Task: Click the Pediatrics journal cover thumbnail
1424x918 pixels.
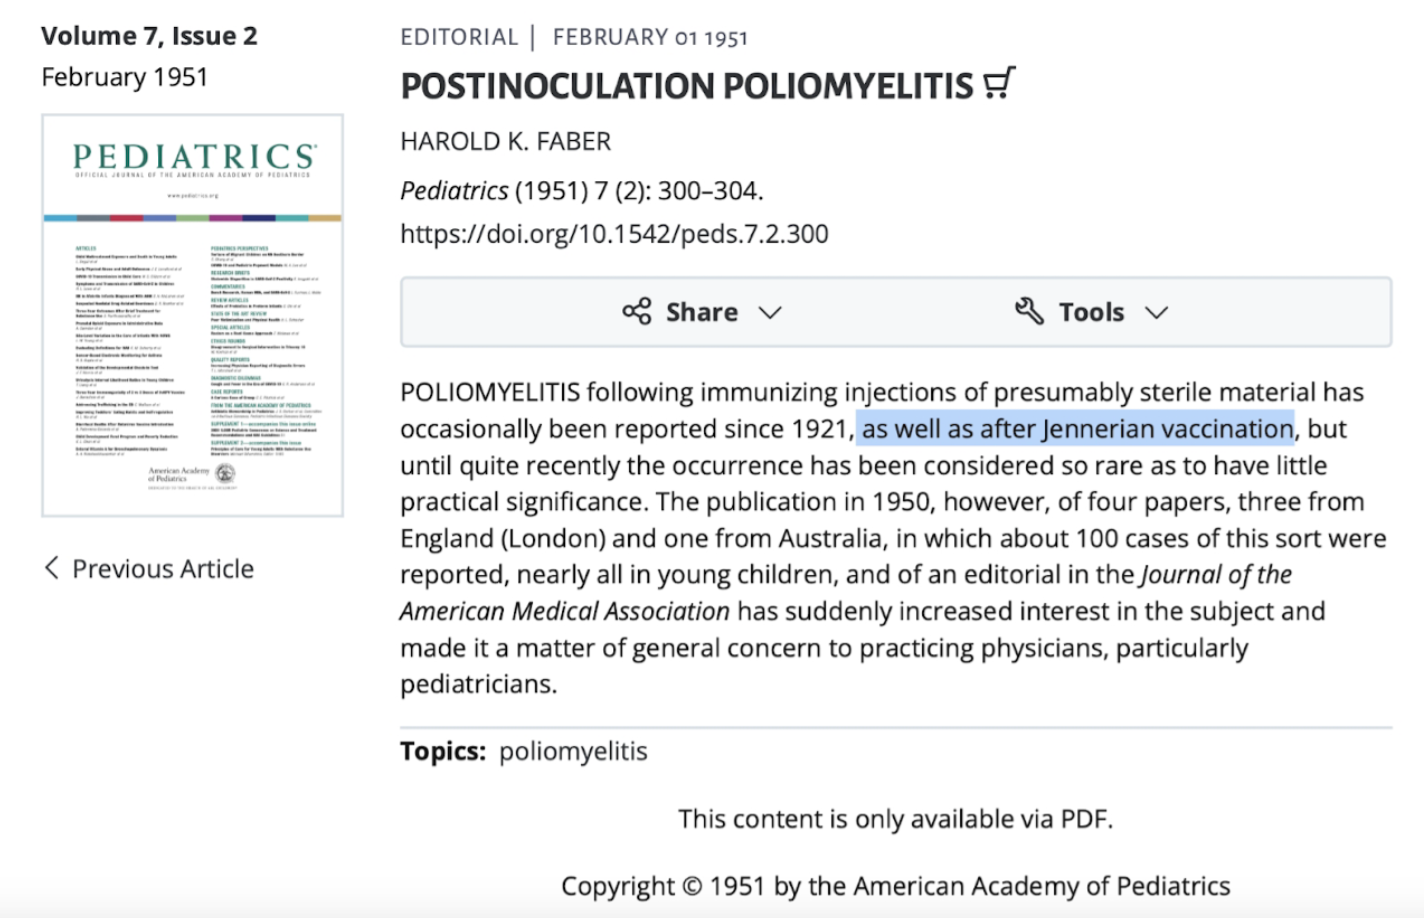Action: tap(192, 315)
